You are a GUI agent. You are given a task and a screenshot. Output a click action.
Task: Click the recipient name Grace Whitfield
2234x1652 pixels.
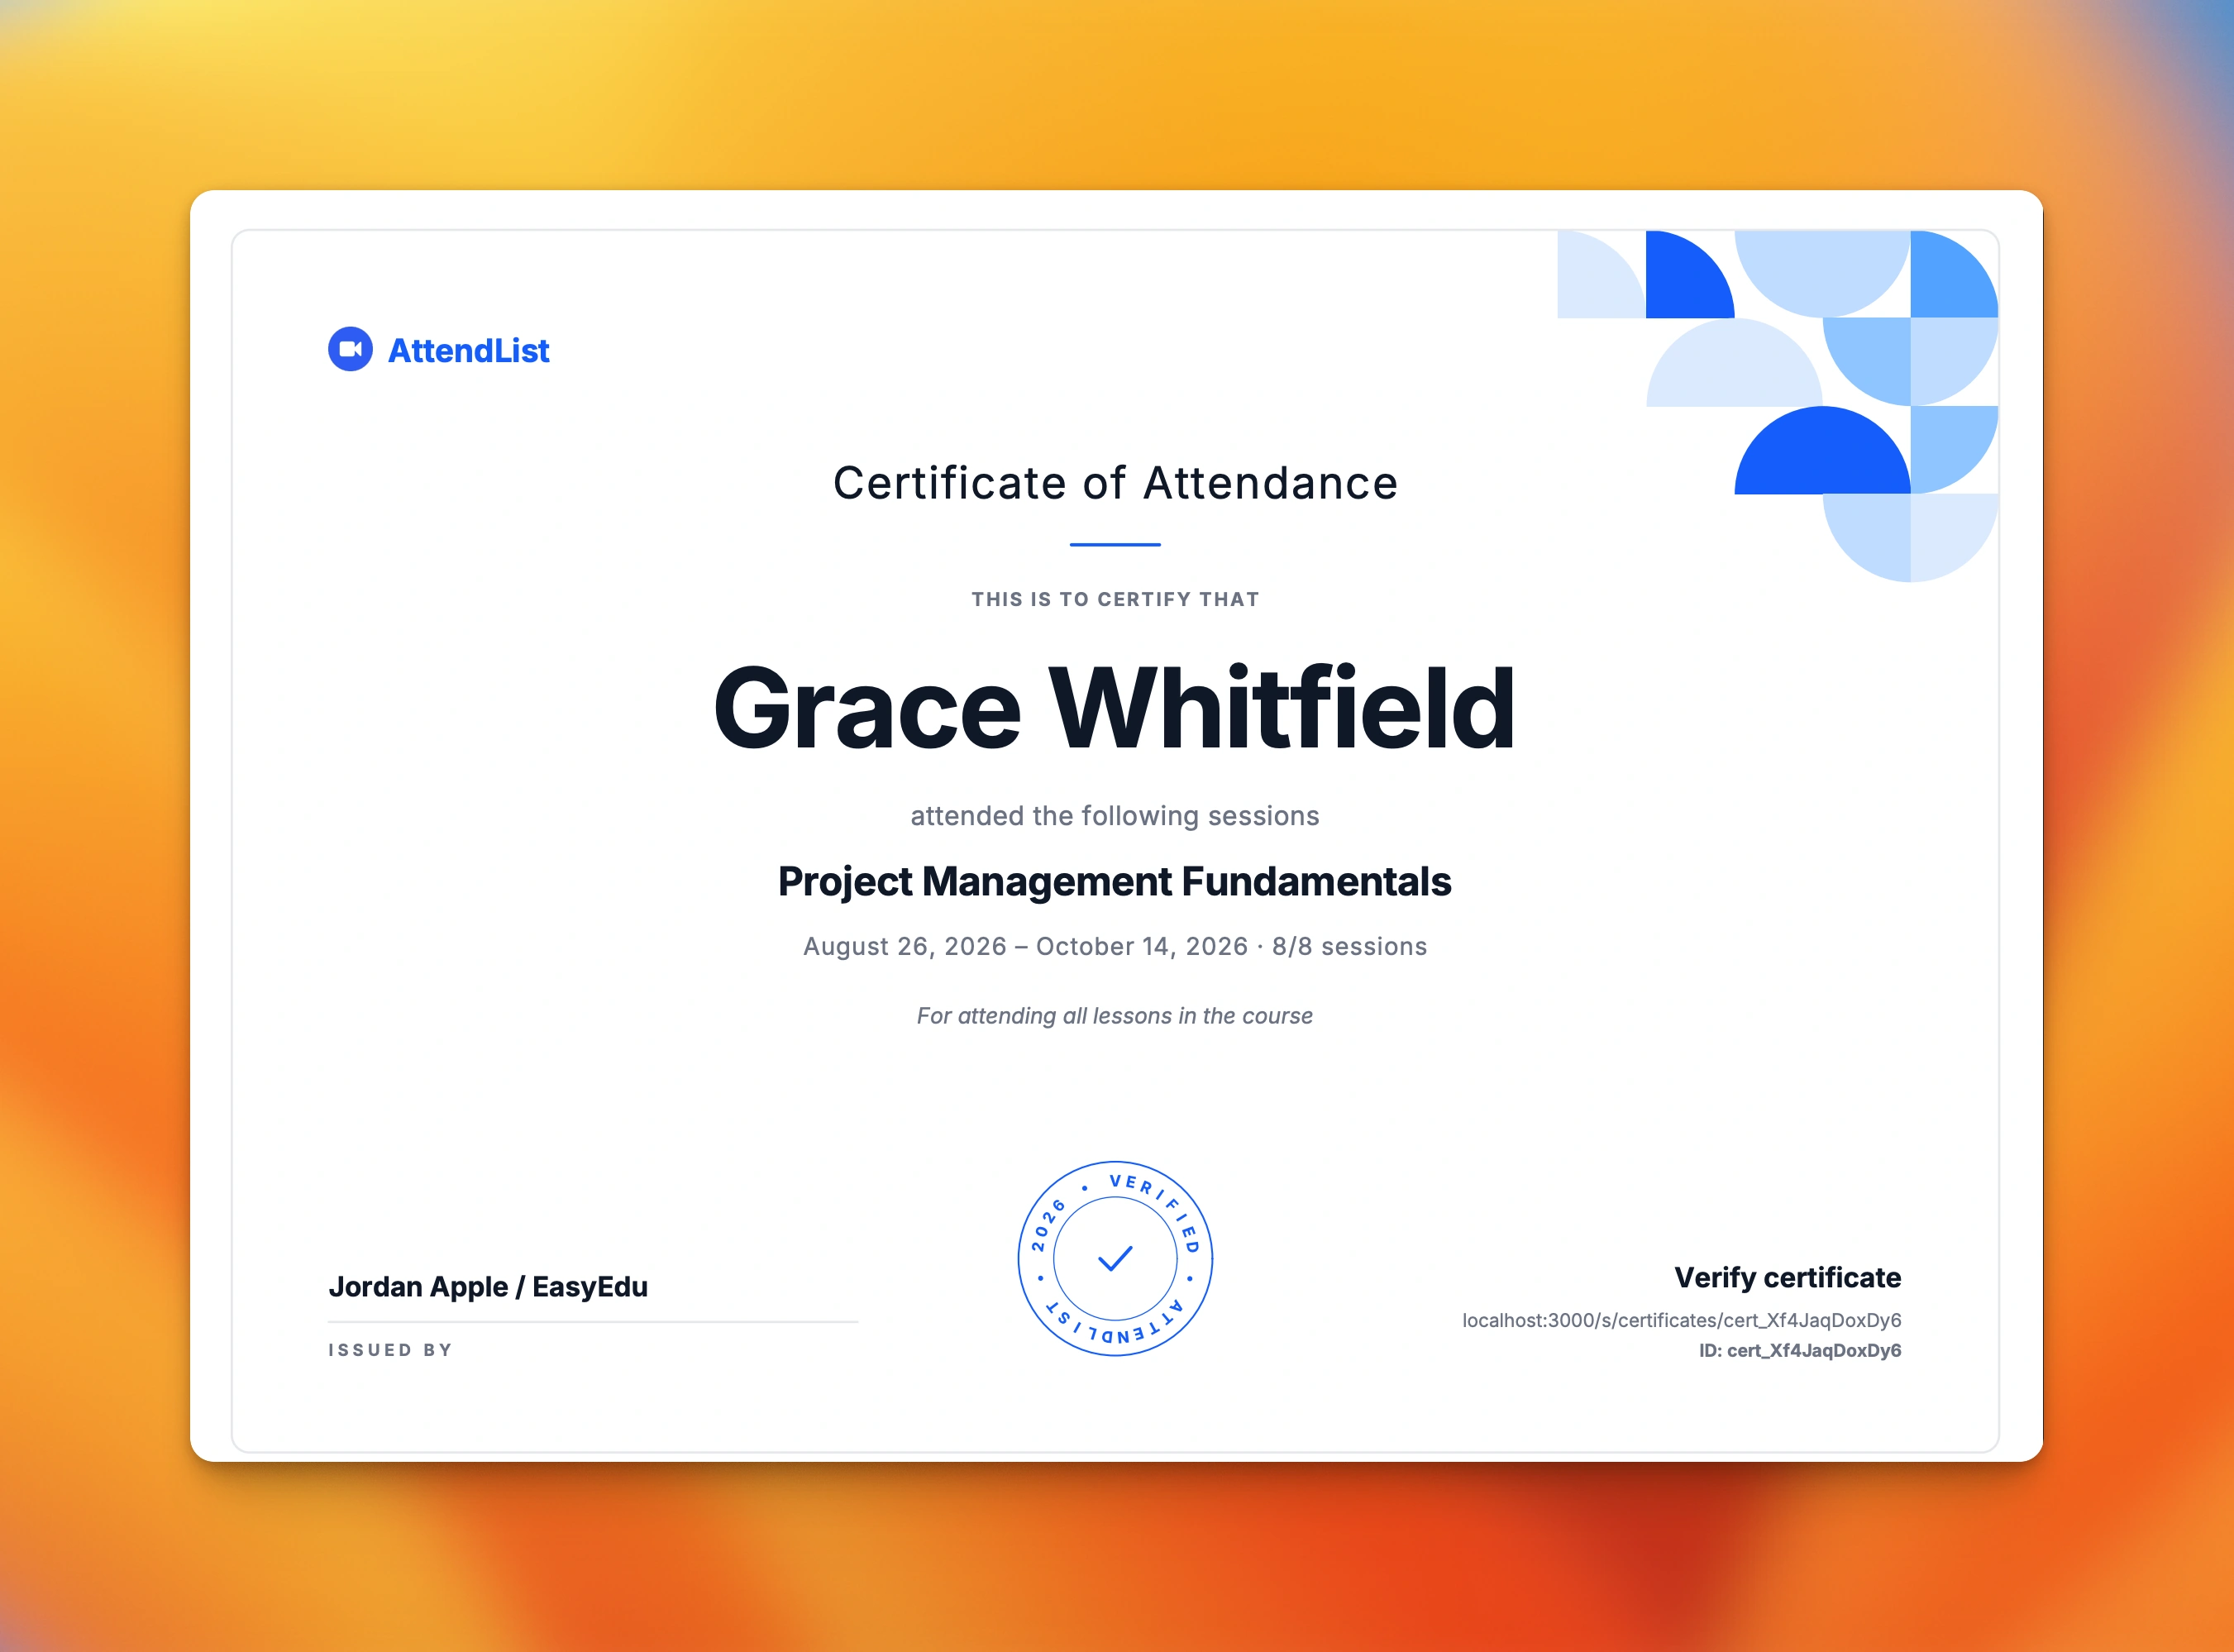(x=1114, y=707)
